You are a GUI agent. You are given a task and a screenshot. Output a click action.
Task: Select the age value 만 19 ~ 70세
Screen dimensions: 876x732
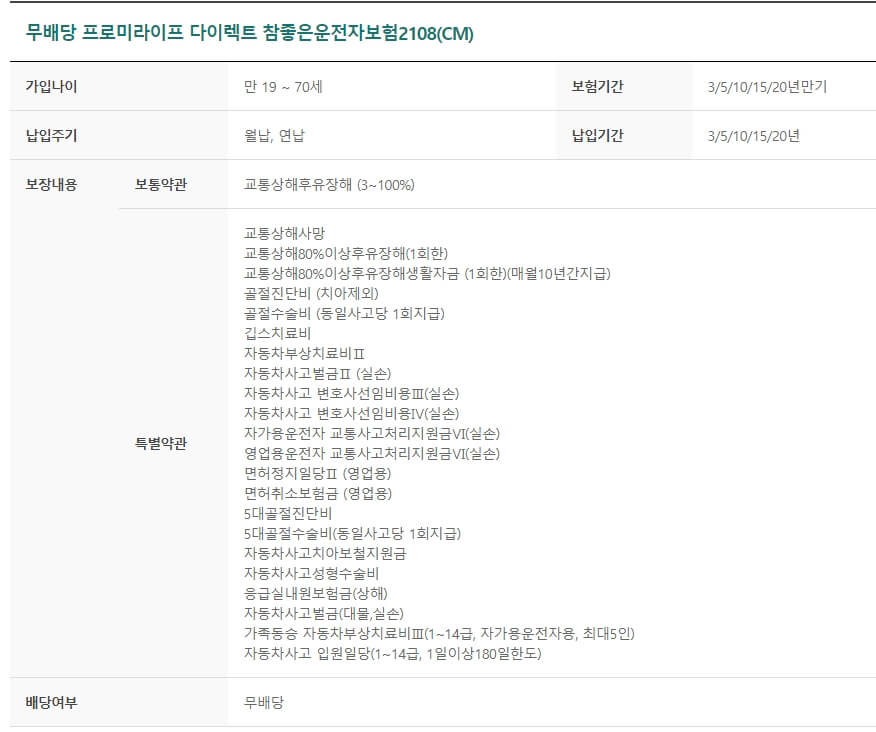pos(283,87)
